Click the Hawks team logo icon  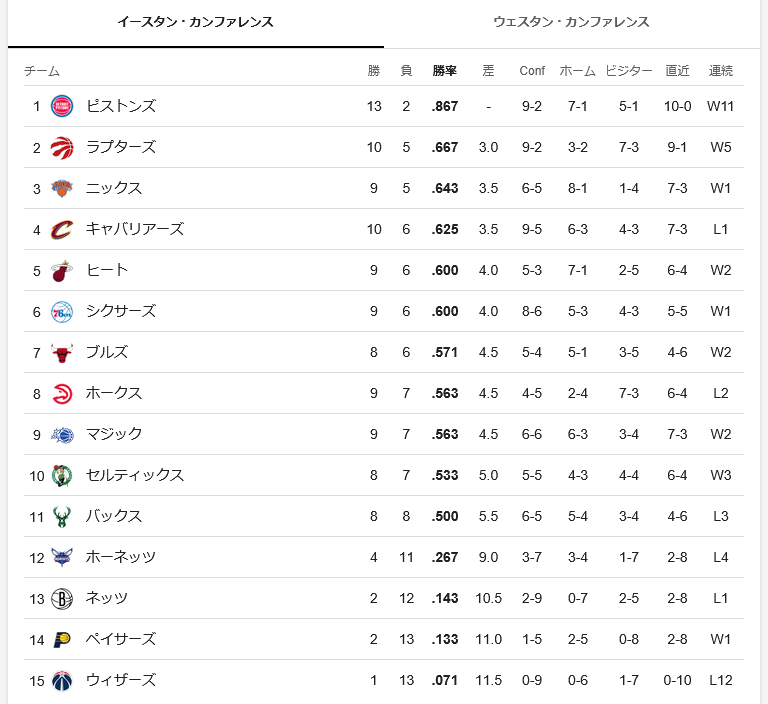click(62, 393)
